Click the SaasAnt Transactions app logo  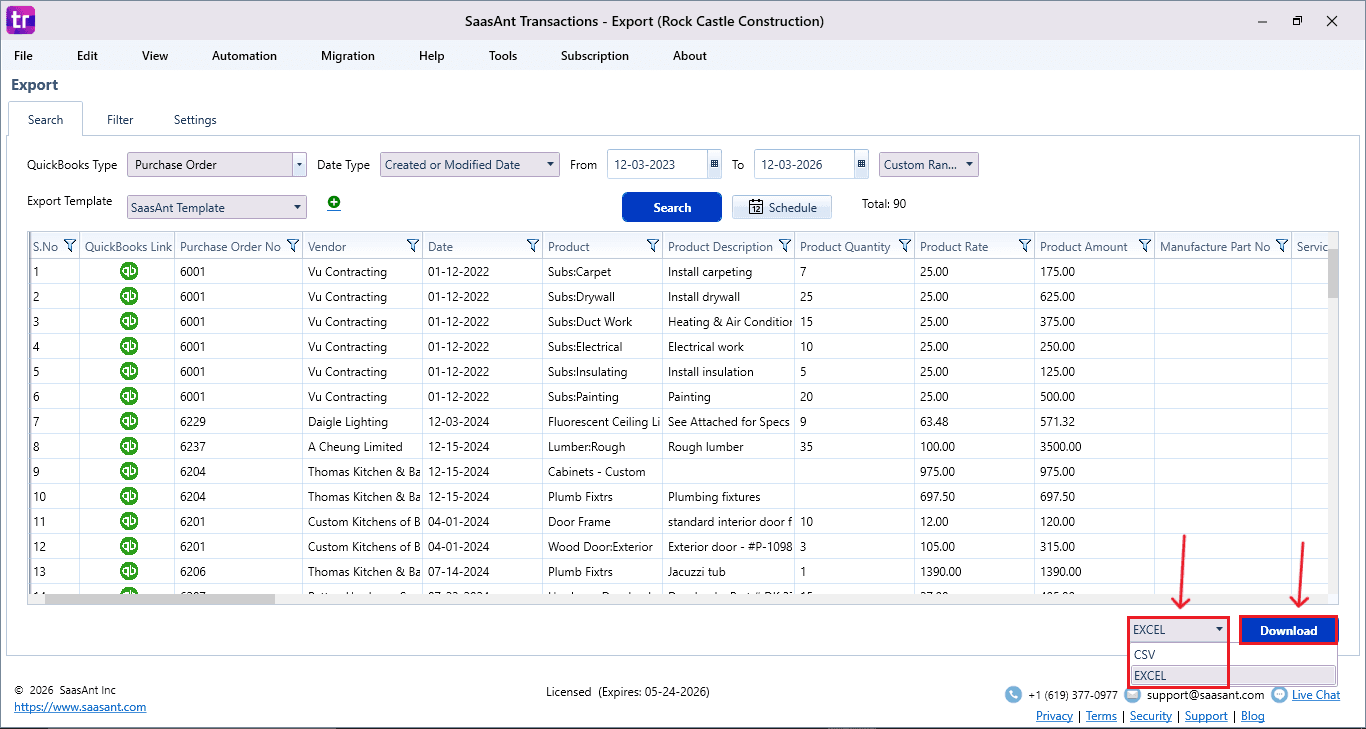tap(19, 20)
